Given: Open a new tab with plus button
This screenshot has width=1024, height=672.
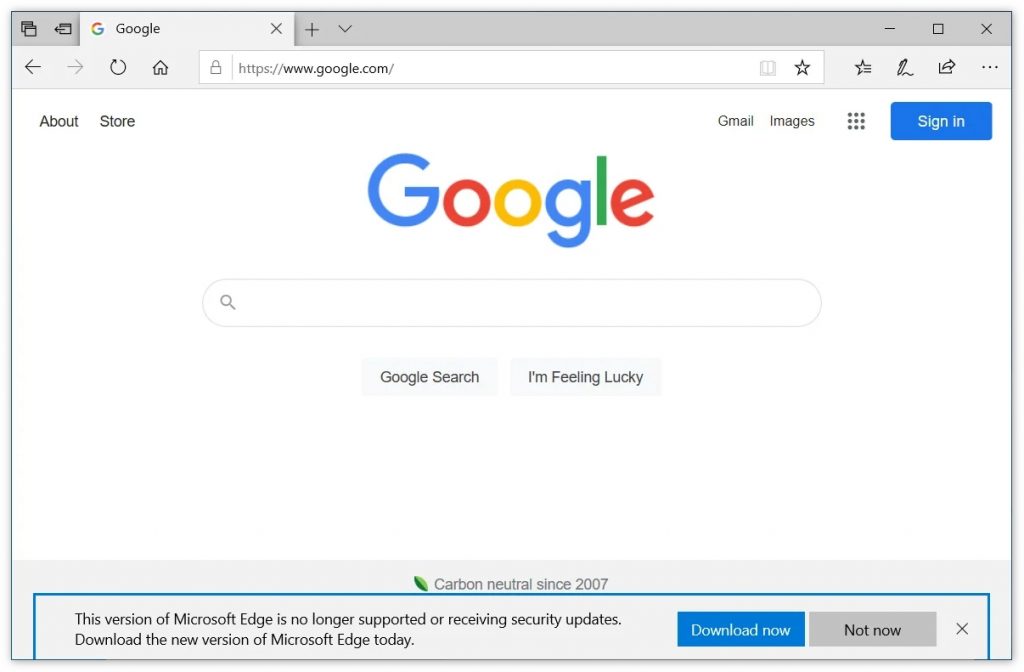Looking at the screenshot, I should click(312, 29).
